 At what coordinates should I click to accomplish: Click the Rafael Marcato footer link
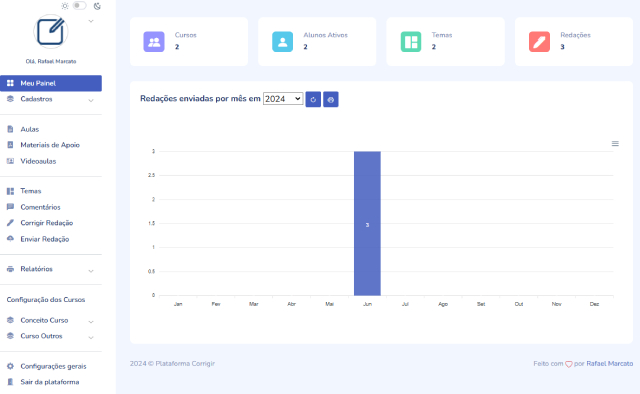[610, 363]
